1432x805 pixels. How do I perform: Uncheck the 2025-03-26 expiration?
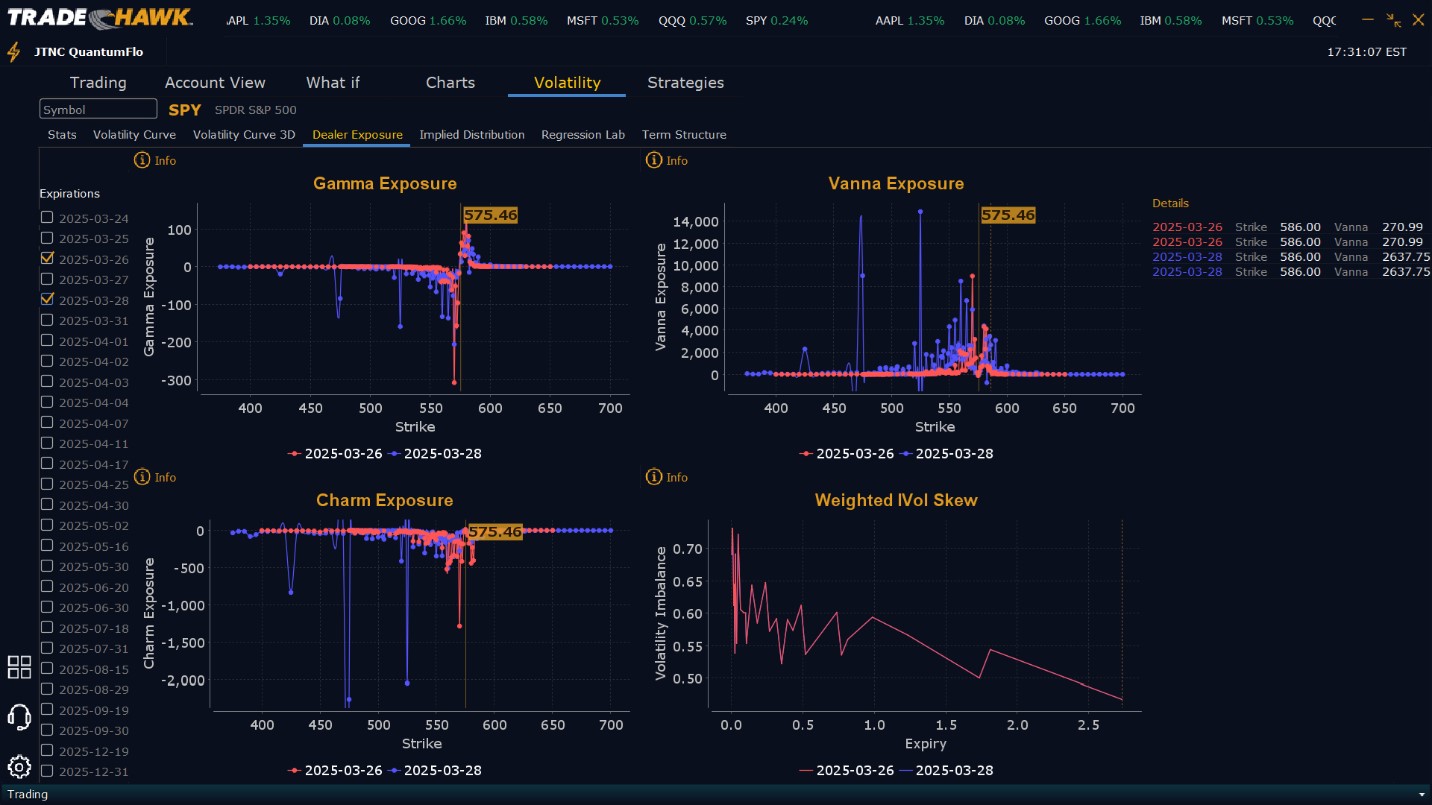(x=47, y=259)
